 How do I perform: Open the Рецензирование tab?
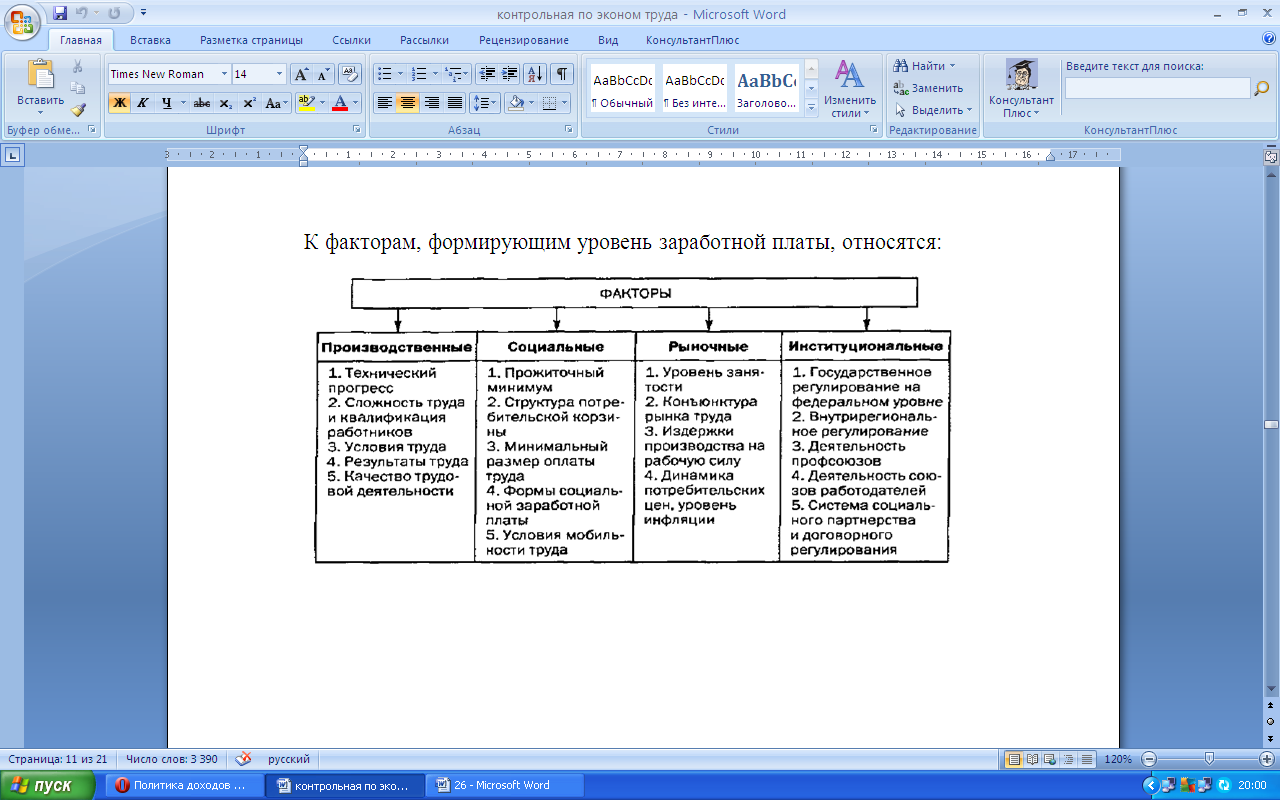[x=524, y=40]
